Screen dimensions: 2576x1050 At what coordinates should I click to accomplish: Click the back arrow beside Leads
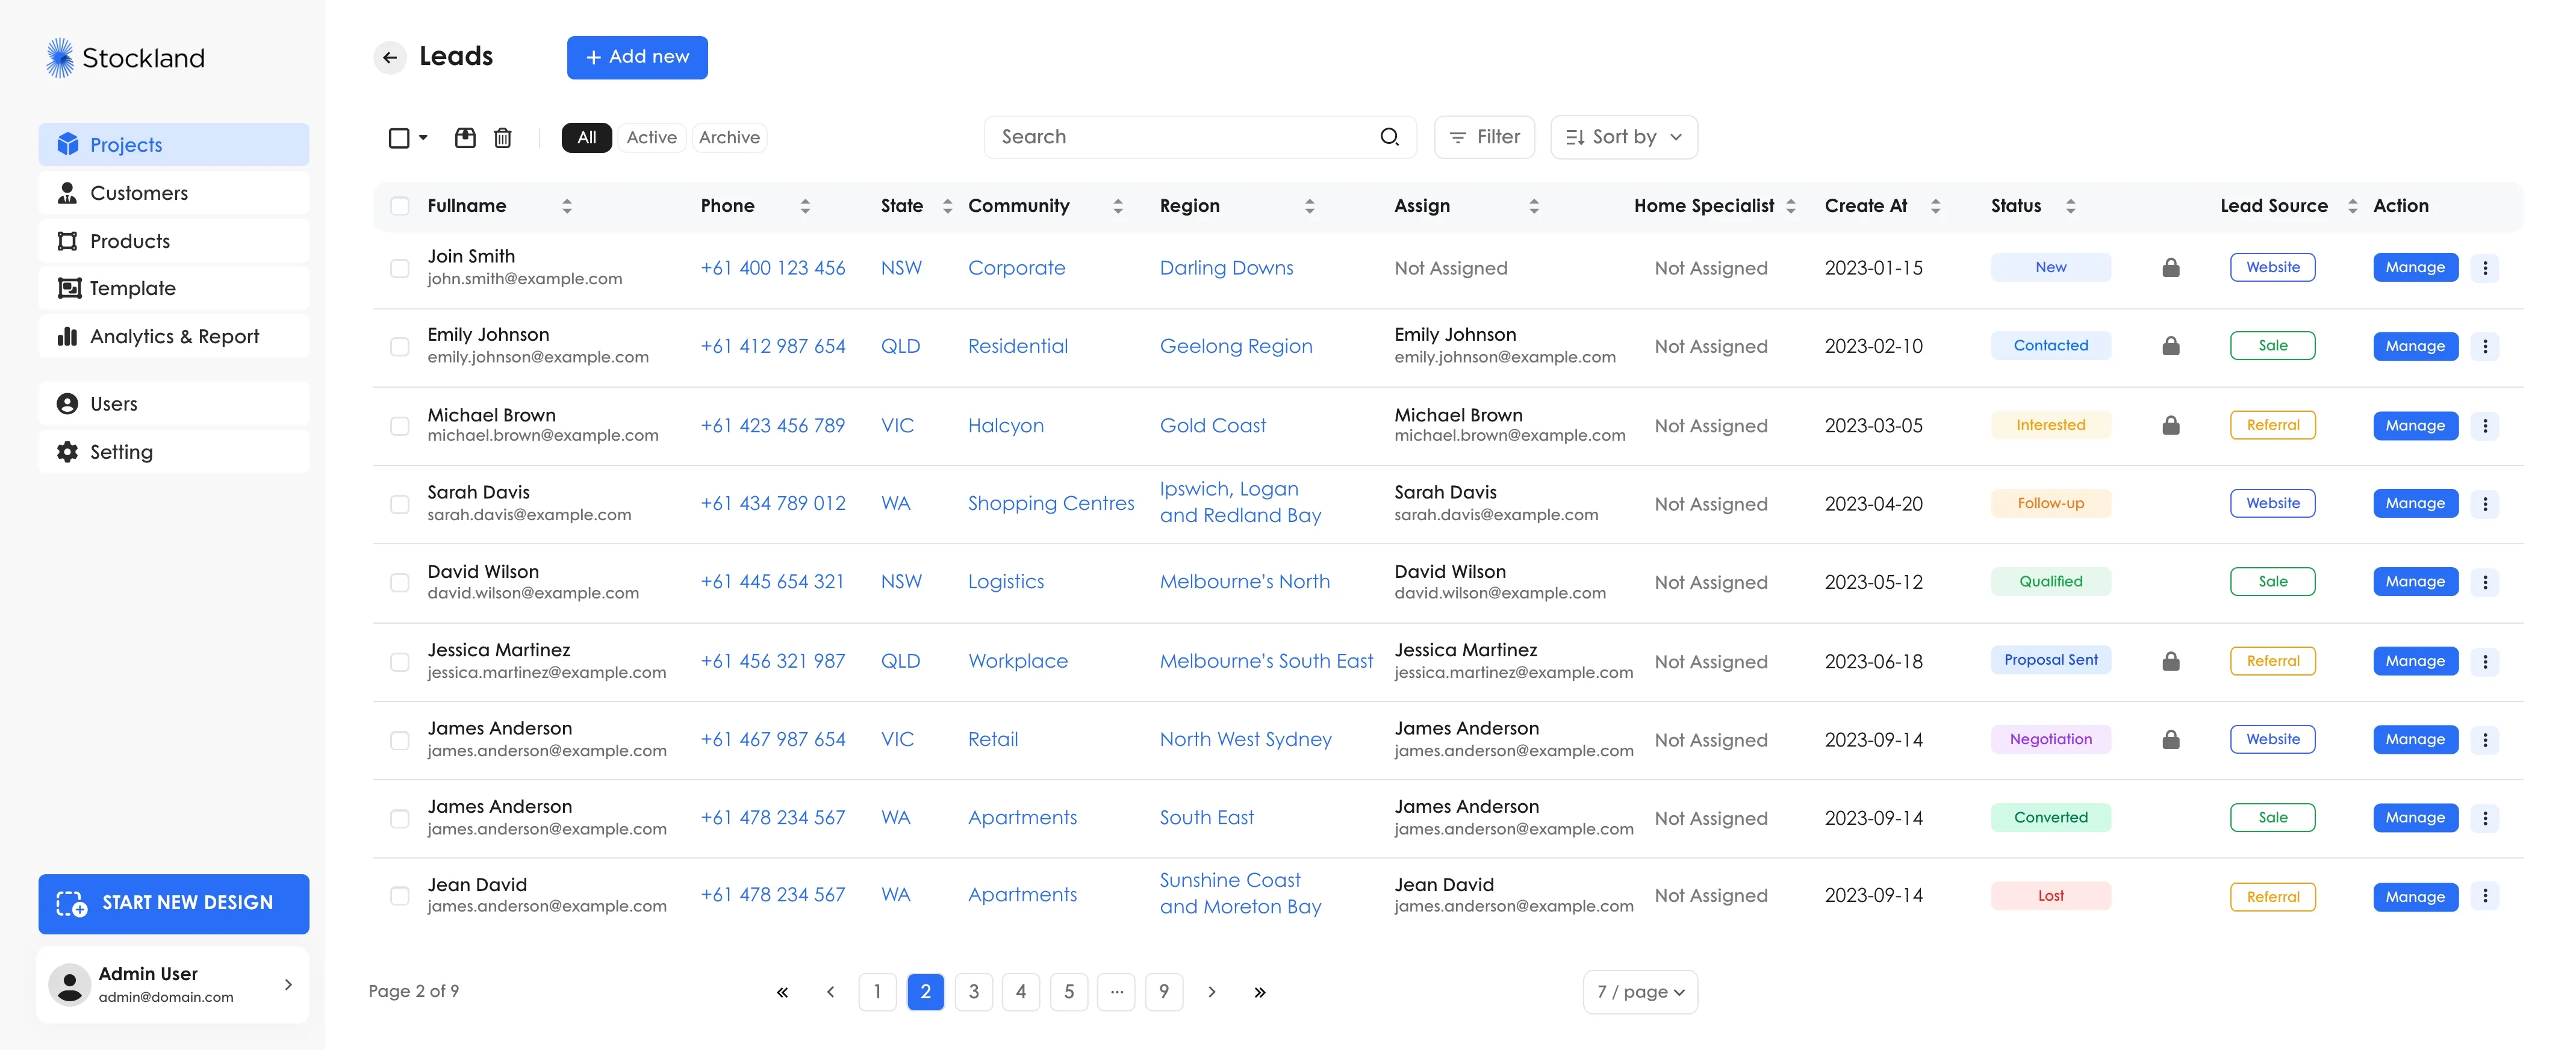click(x=390, y=57)
